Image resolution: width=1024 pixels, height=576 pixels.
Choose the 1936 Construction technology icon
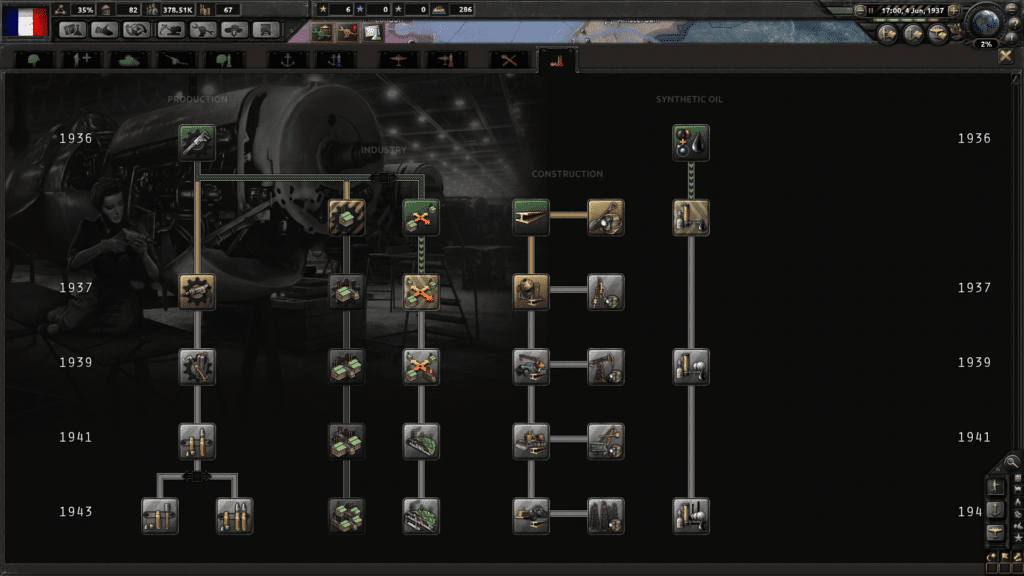point(531,217)
